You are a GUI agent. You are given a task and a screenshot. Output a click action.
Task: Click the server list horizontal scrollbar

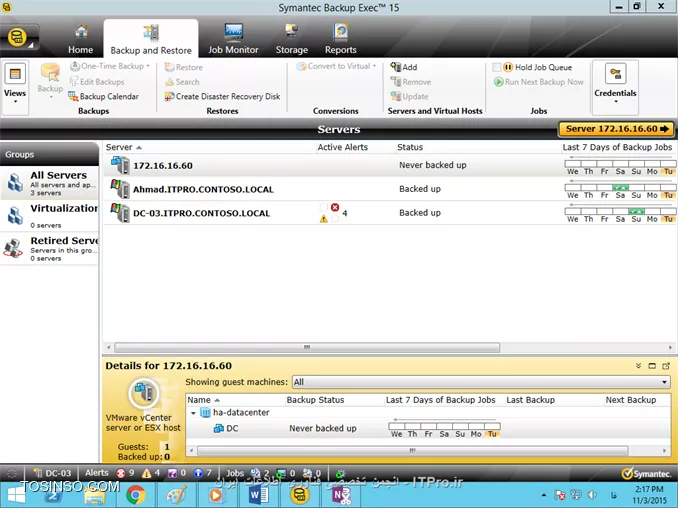(307, 348)
